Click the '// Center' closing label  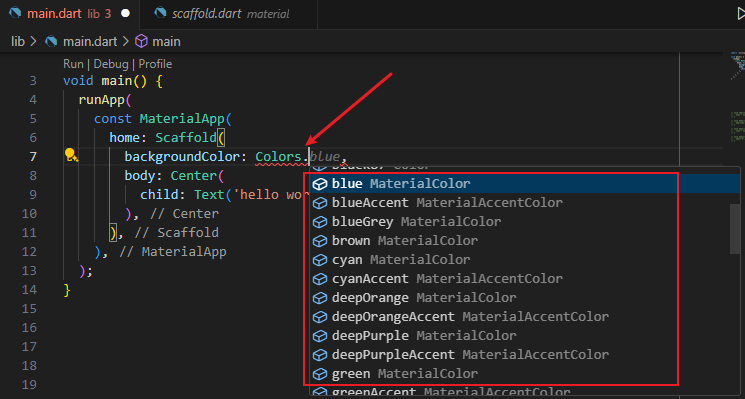pyautogui.click(x=184, y=214)
